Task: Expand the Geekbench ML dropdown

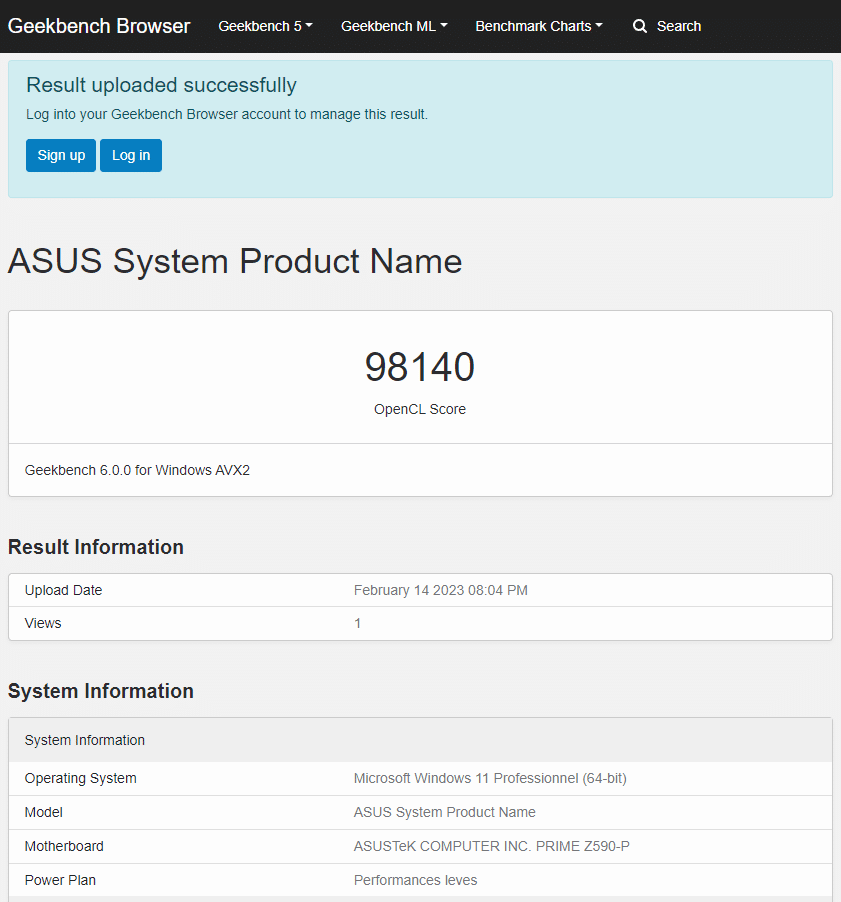Action: pos(394,26)
